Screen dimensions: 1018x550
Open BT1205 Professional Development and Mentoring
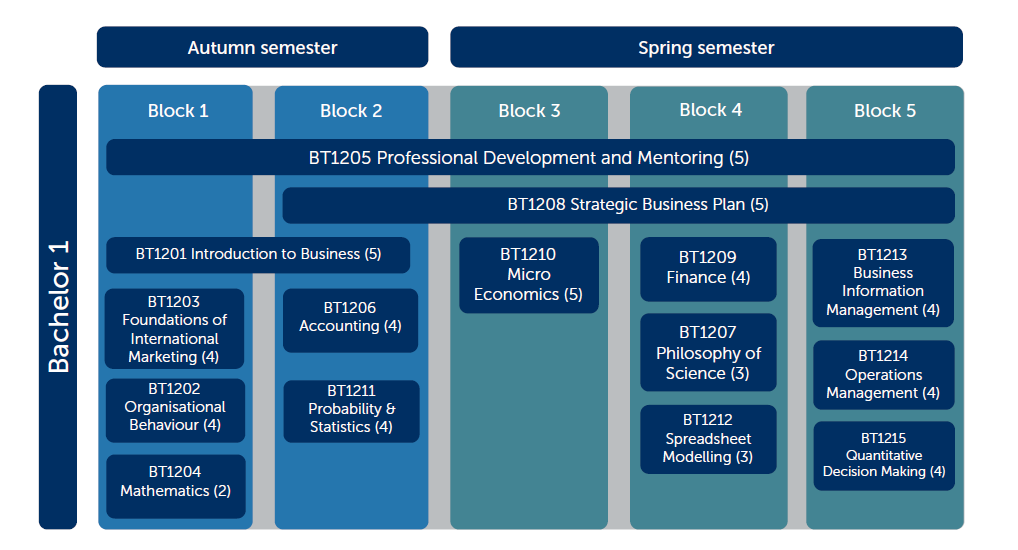point(530,157)
